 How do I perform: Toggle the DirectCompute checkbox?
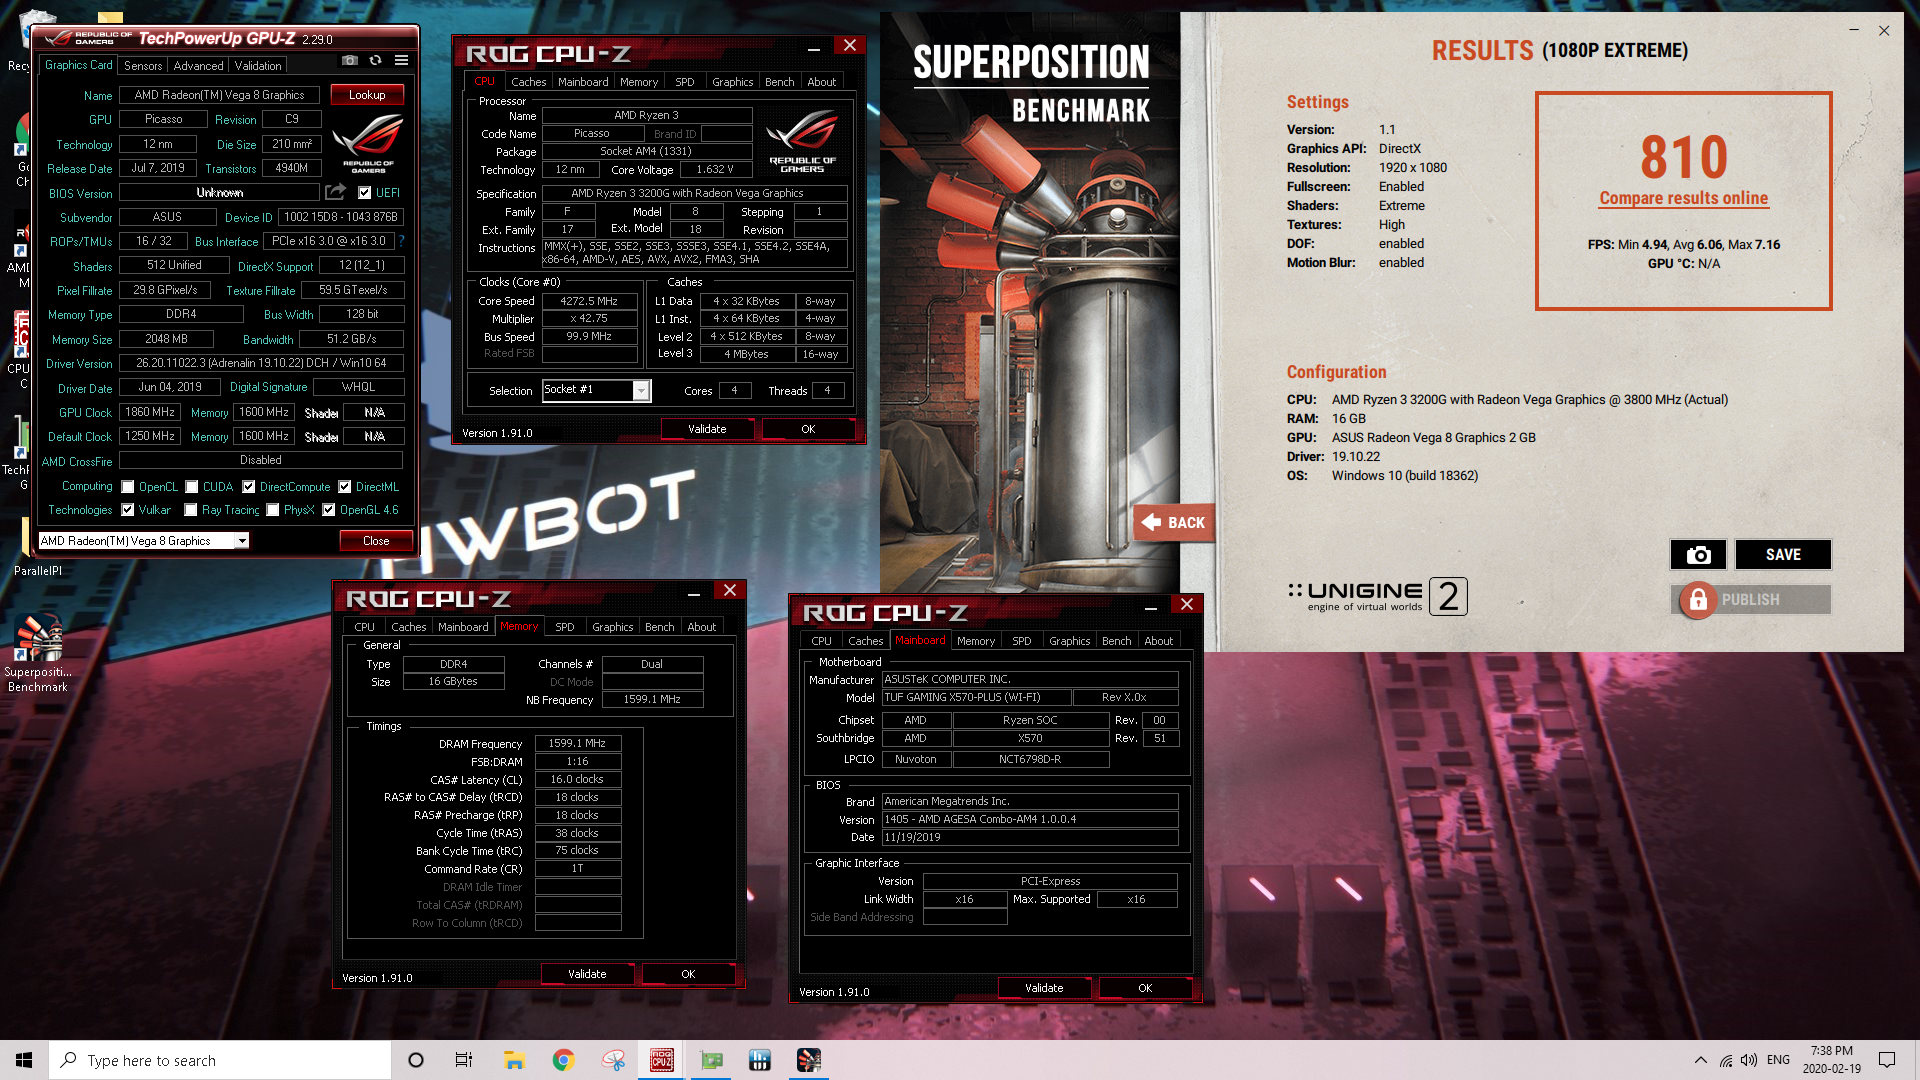249,487
